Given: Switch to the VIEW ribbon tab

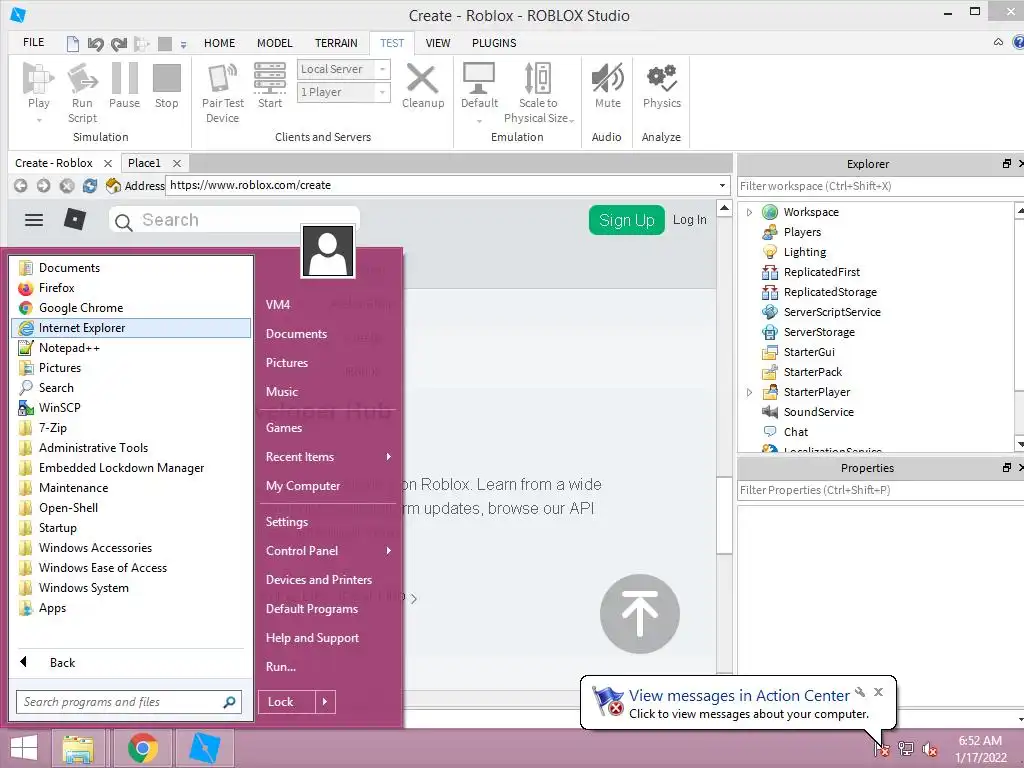Looking at the screenshot, I should (x=438, y=43).
